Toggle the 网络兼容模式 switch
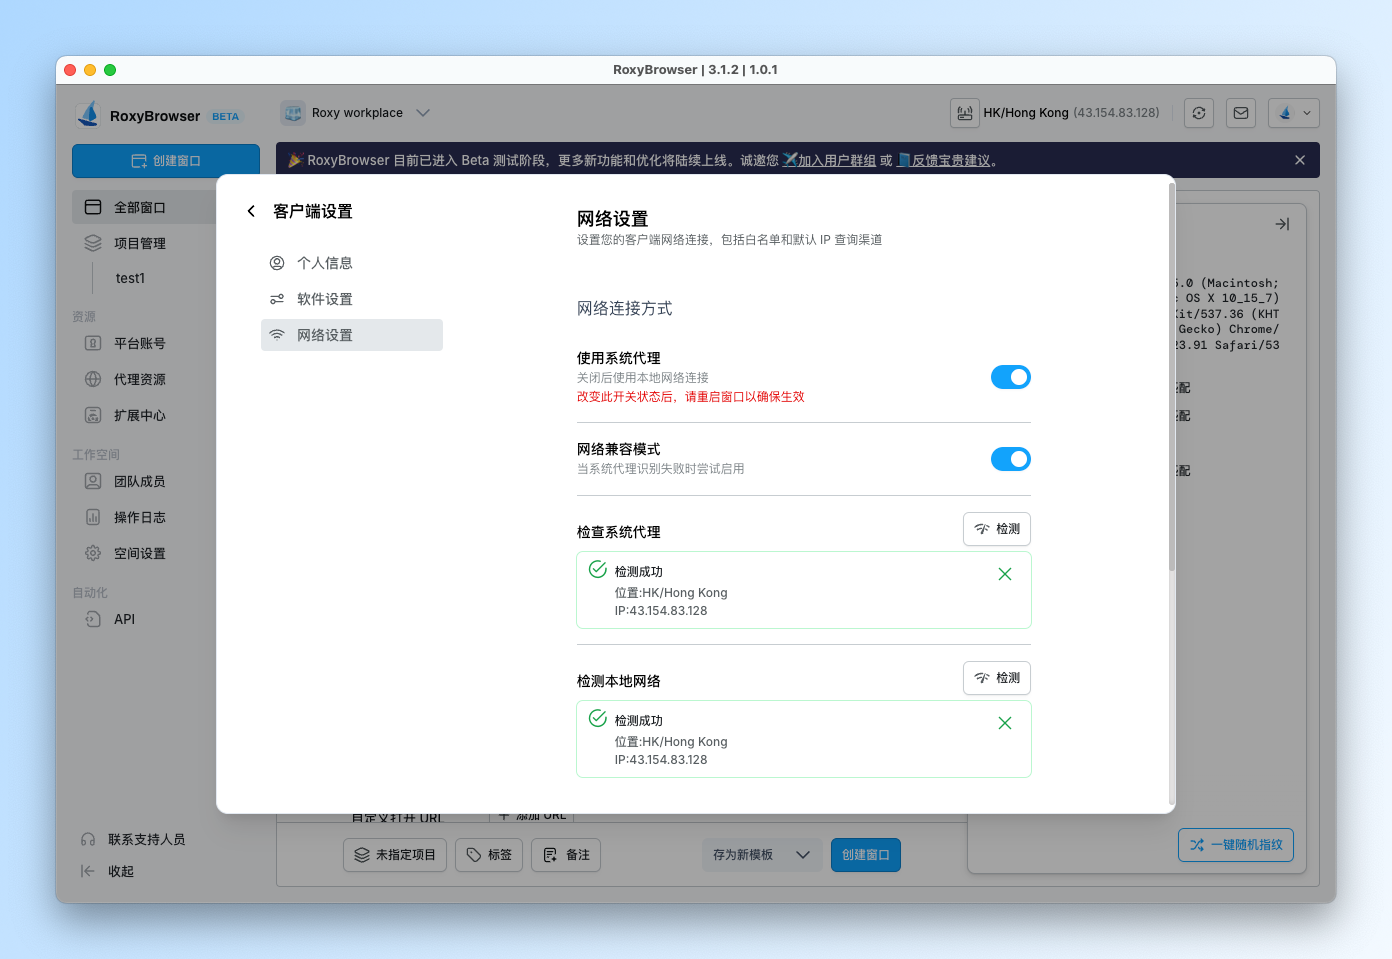Viewport: 1392px width, 959px height. coord(1010,459)
